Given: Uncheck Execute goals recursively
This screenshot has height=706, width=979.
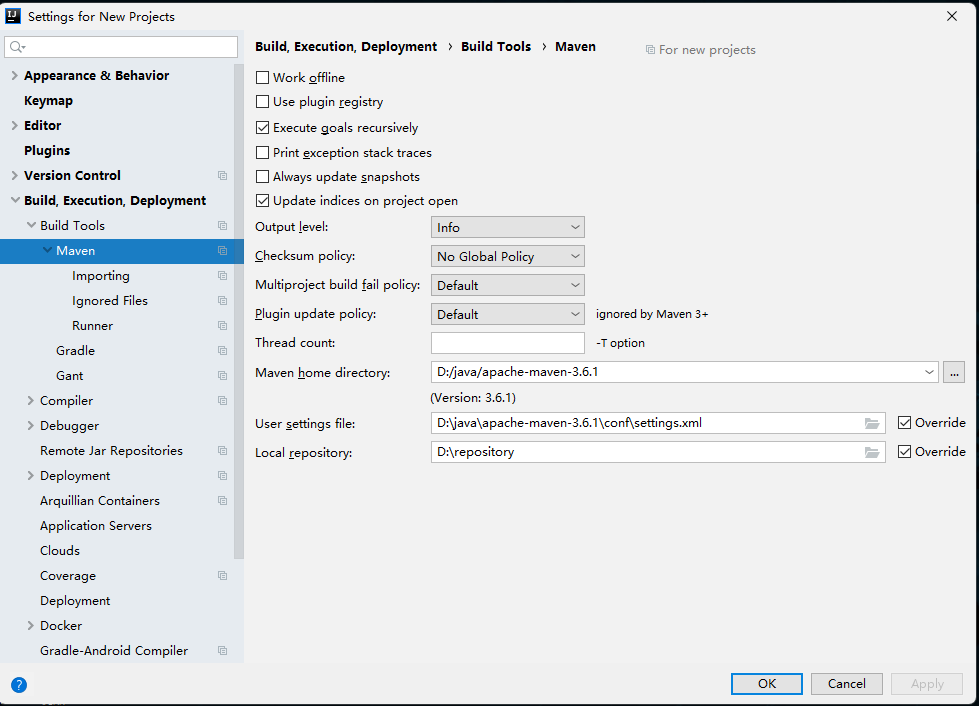Looking at the screenshot, I should [x=262, y=127].
